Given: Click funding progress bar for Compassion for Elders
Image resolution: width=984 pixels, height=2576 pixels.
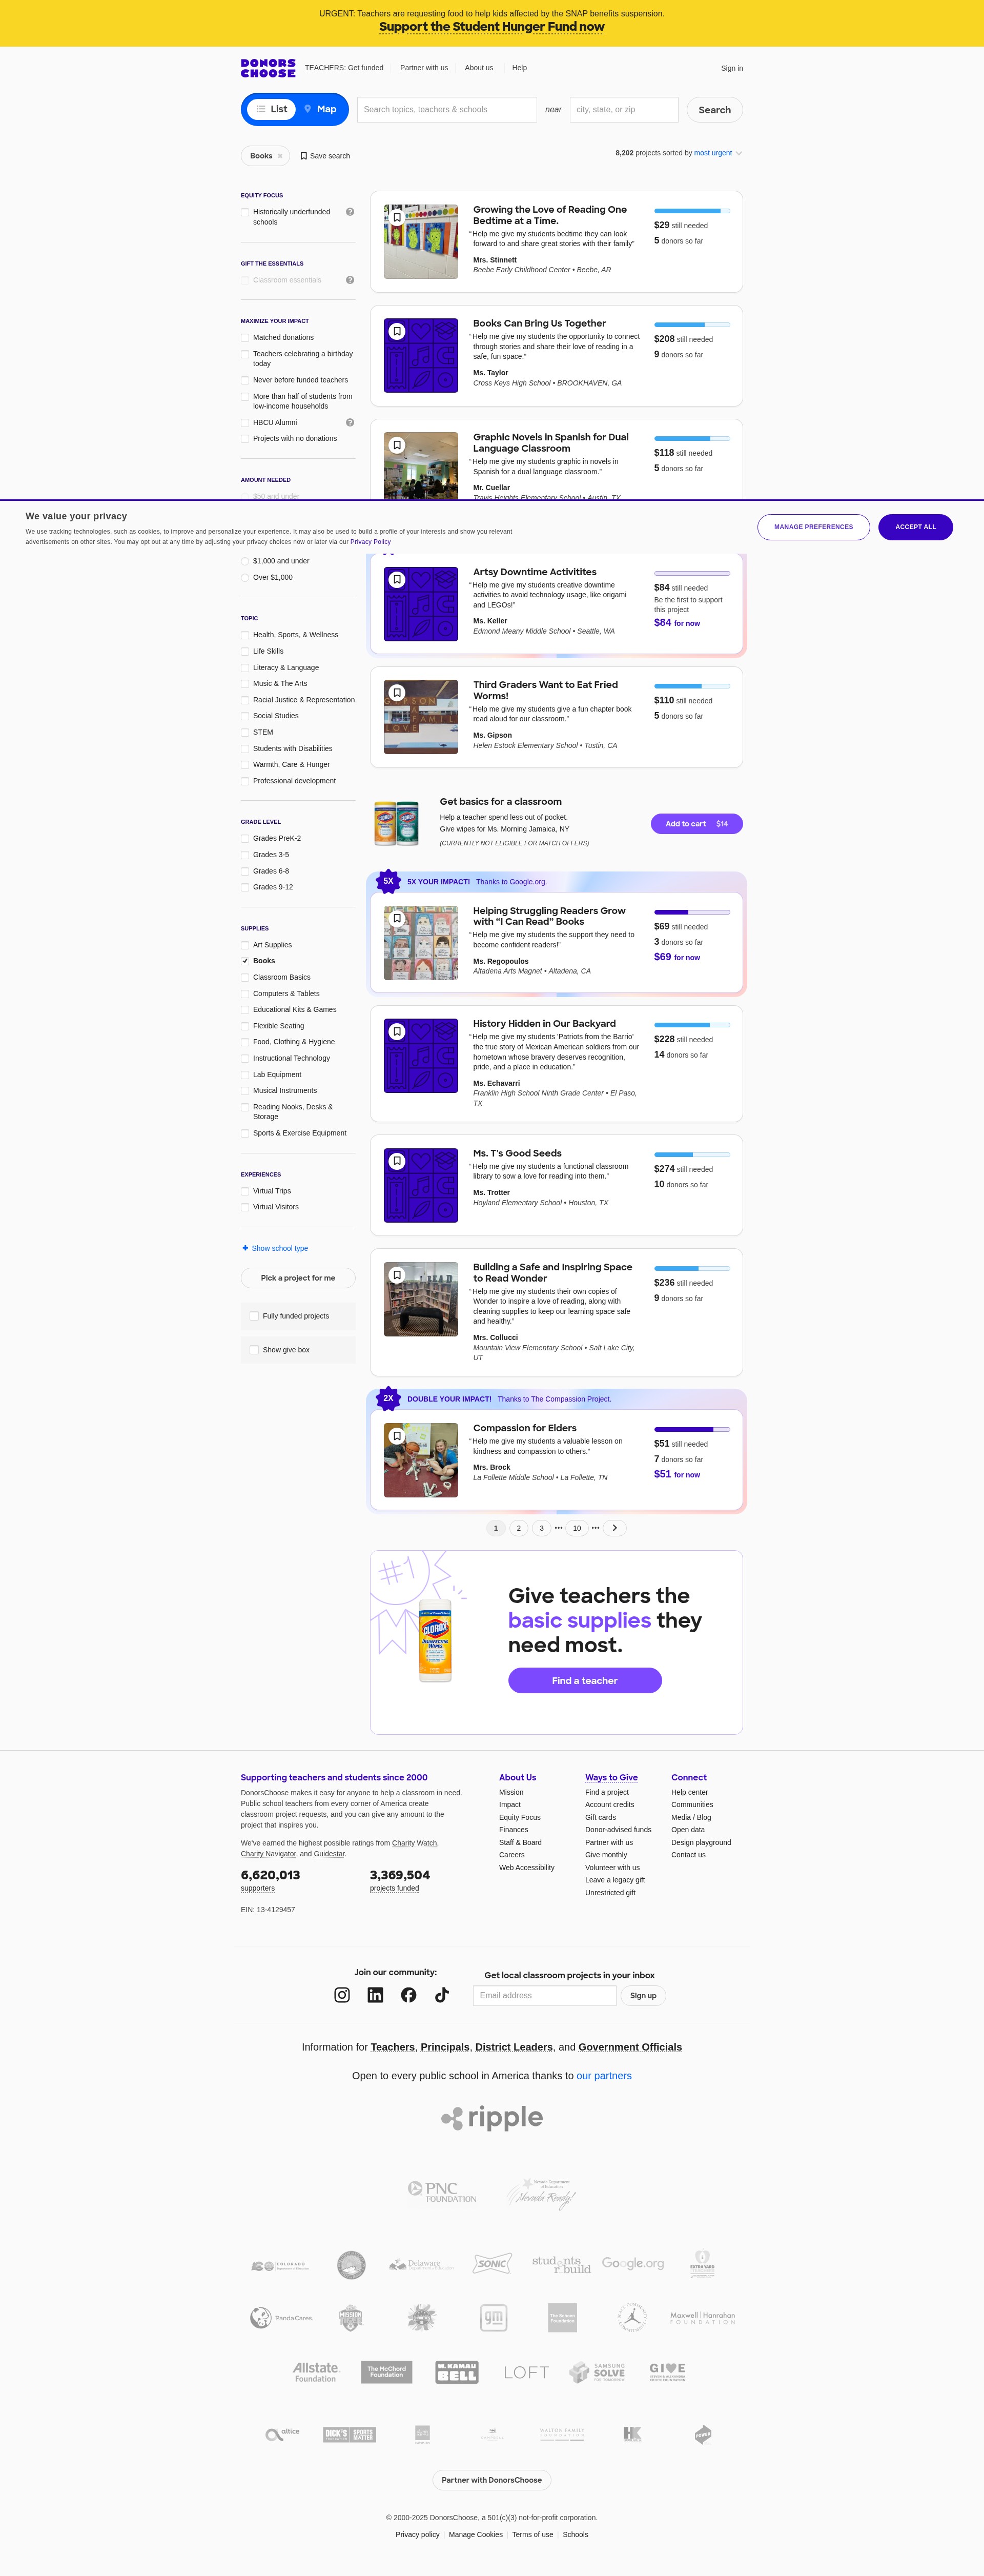Looking at the screenshot, I should (x=692, y=1430).
